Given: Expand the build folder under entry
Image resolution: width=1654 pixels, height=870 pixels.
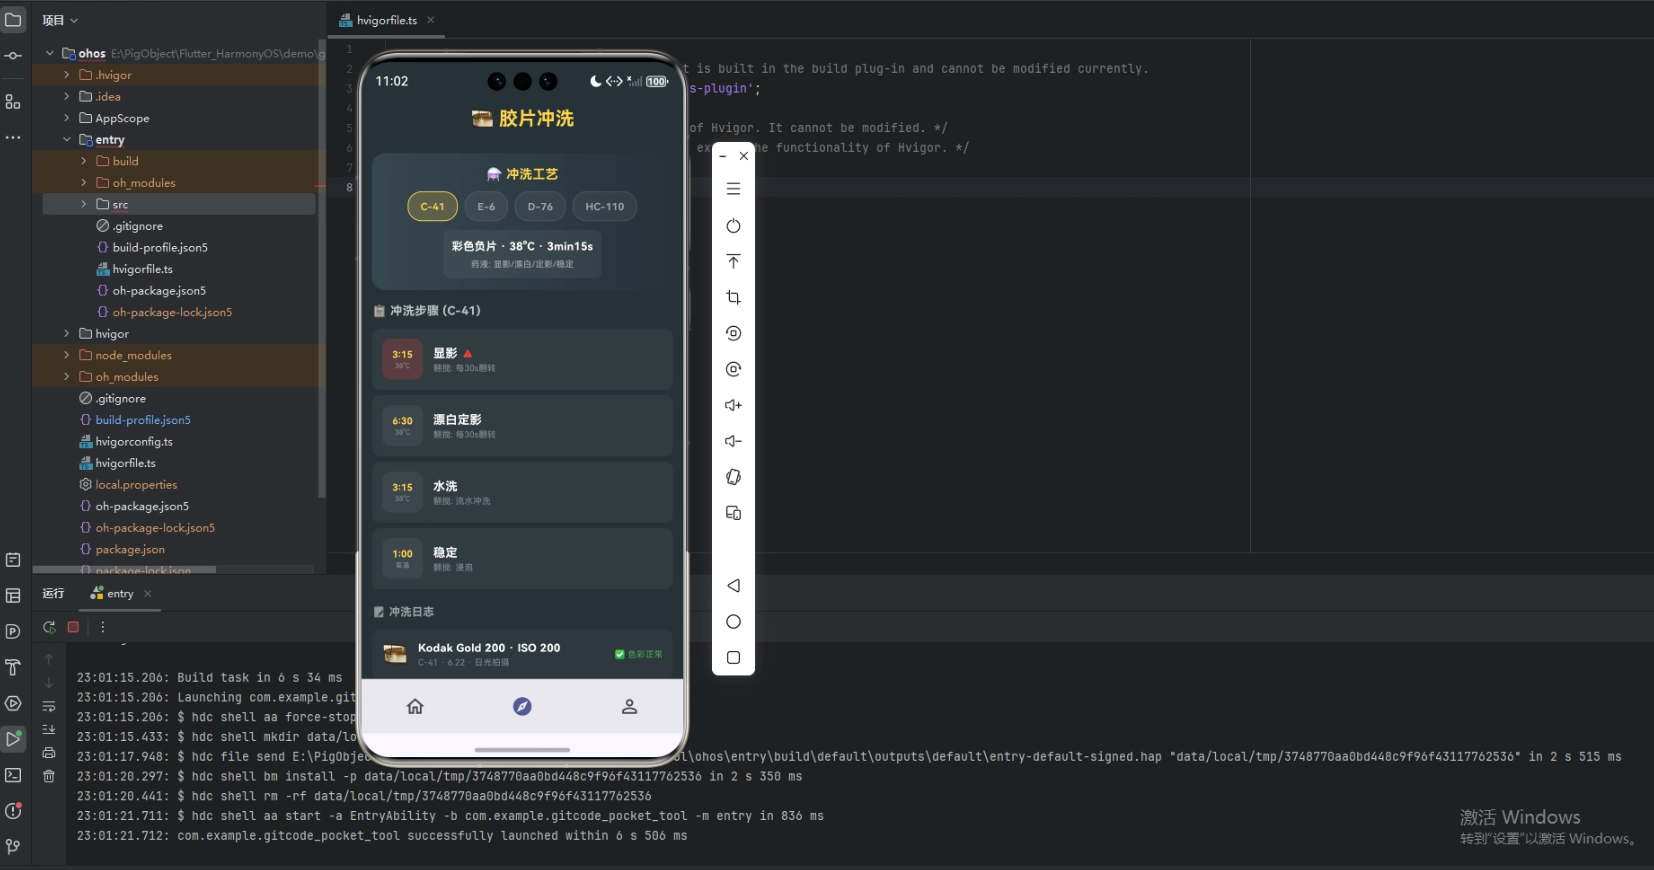Looking at the screenshot, I should (x=84, y=161).
